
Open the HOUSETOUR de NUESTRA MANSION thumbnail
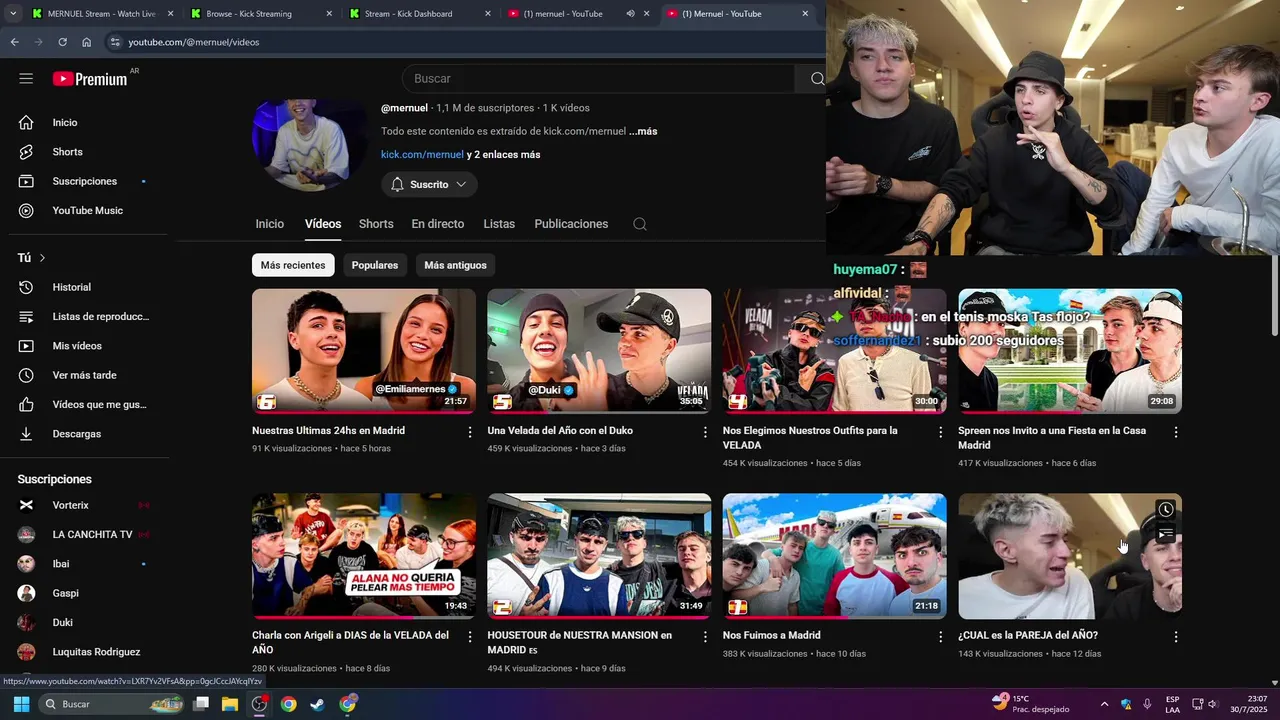pos(599,555)
